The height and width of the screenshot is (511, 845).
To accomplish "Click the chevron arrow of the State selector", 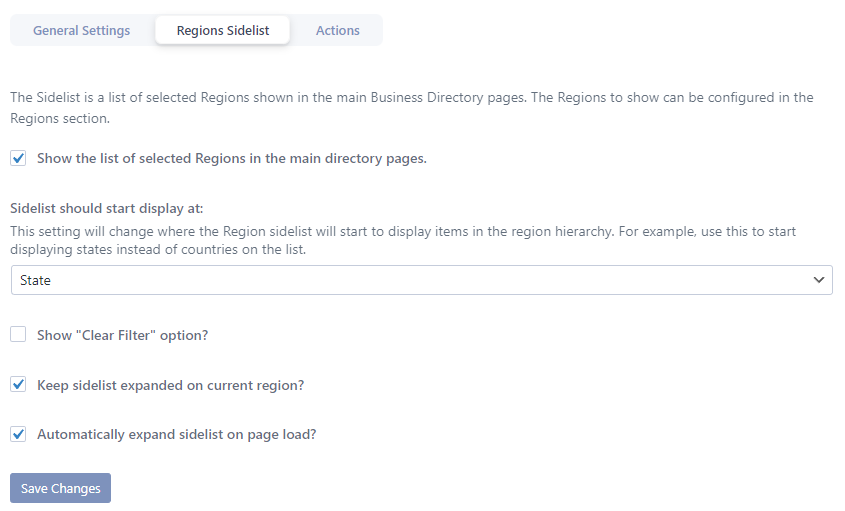I will [x=819, y=280].
